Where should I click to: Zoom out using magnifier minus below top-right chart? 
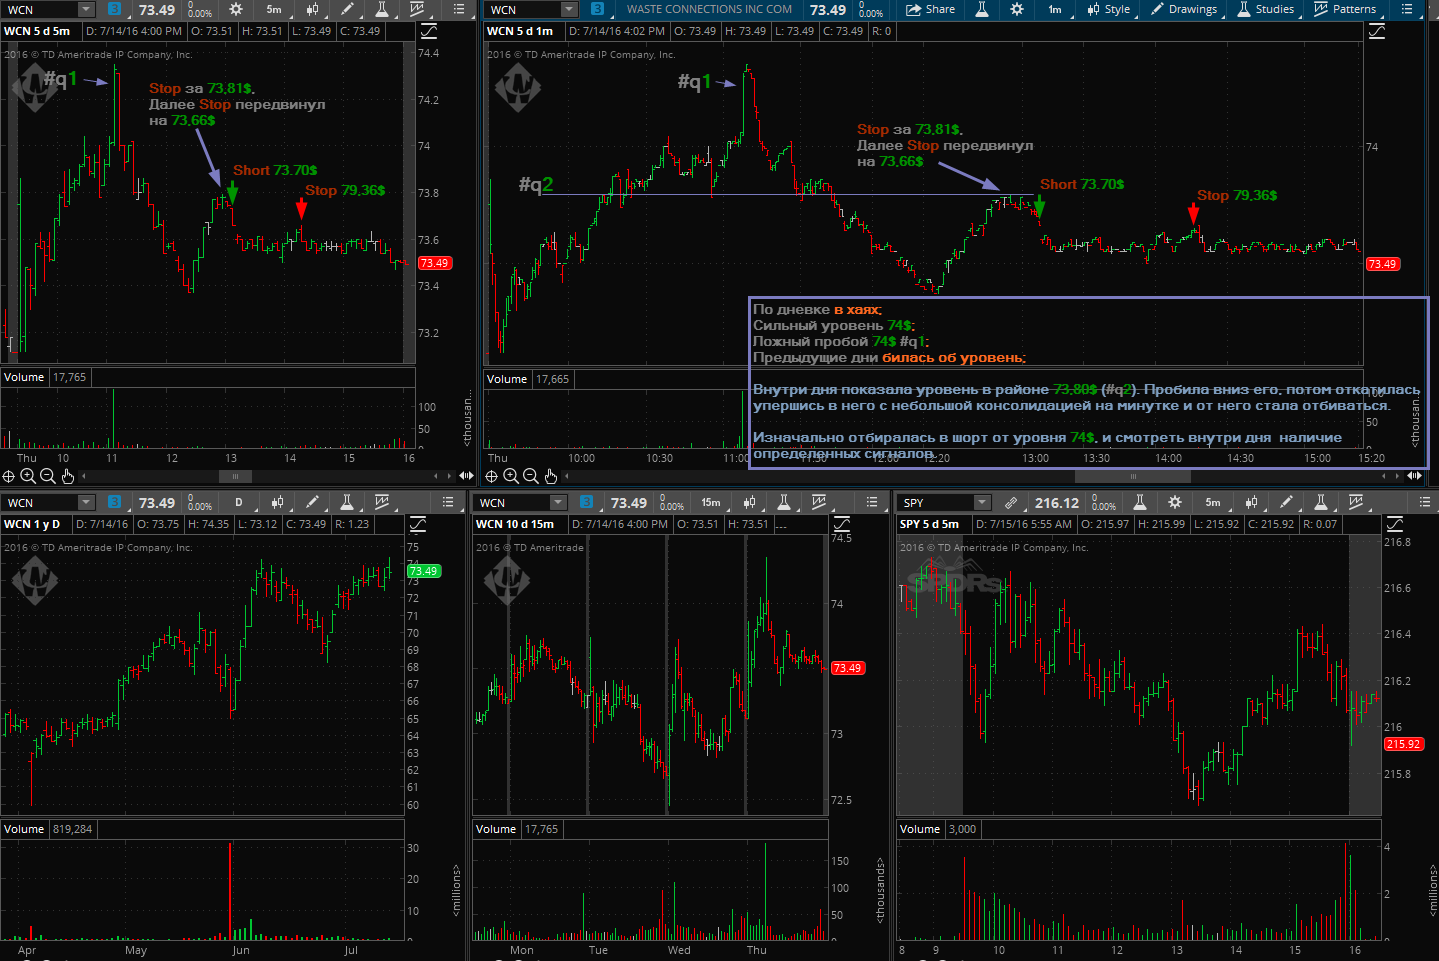pos(531,476)
